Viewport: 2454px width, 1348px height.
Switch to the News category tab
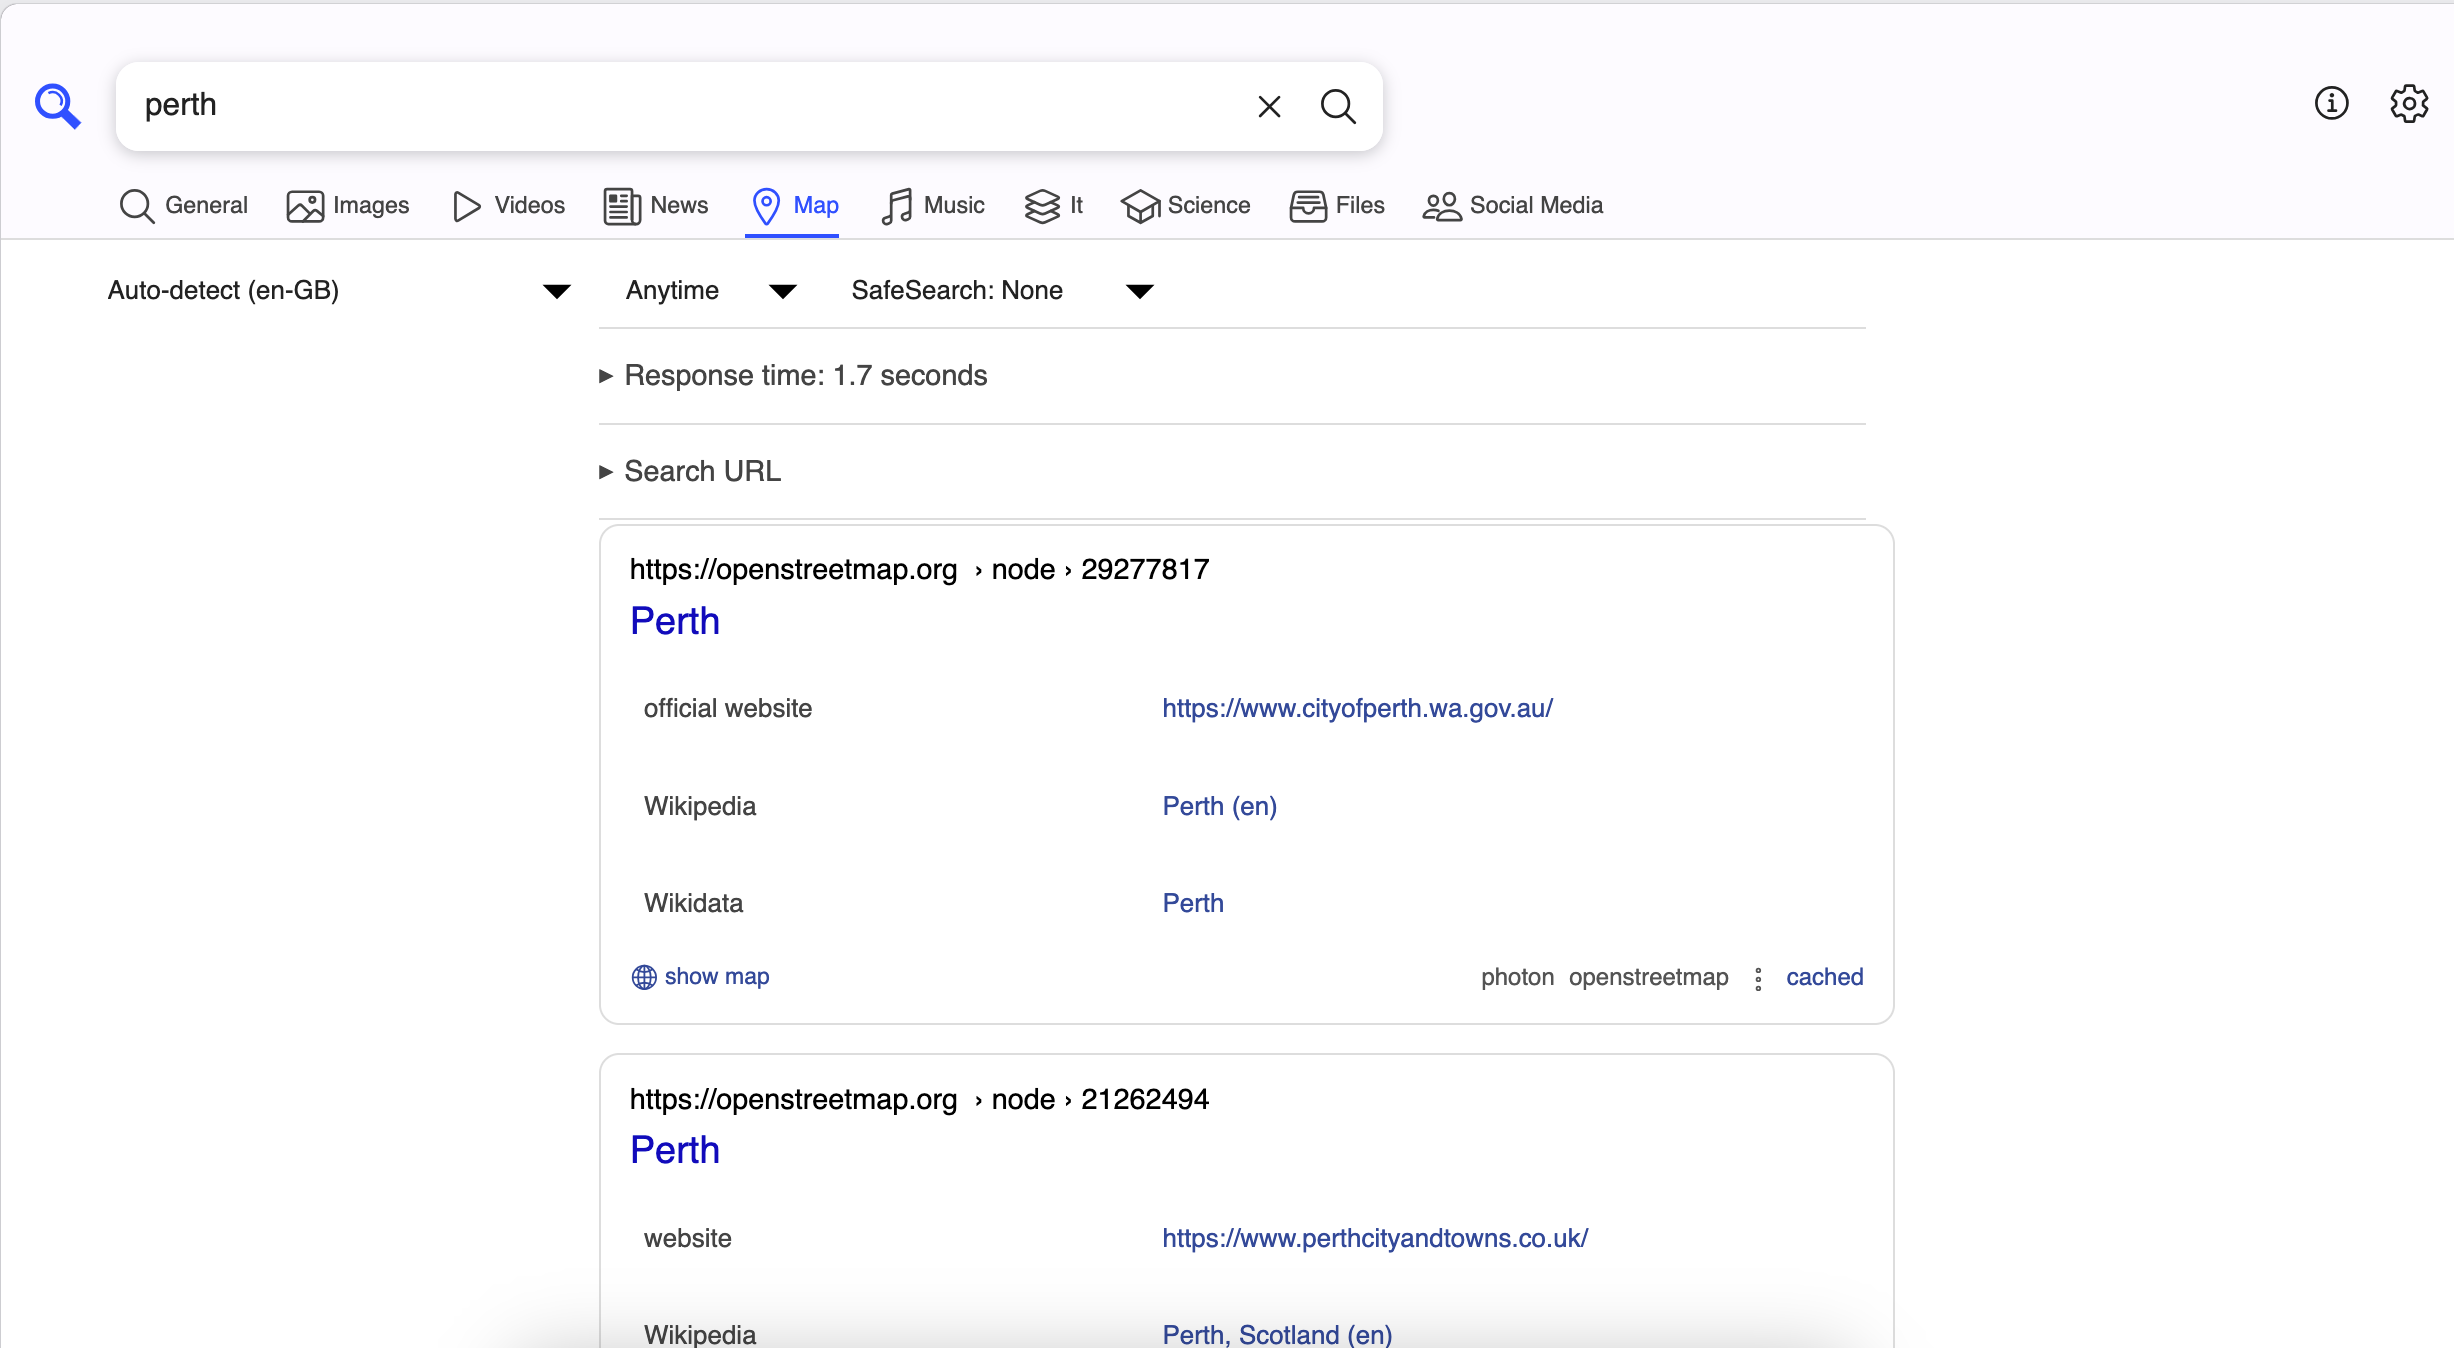(655, 205)
